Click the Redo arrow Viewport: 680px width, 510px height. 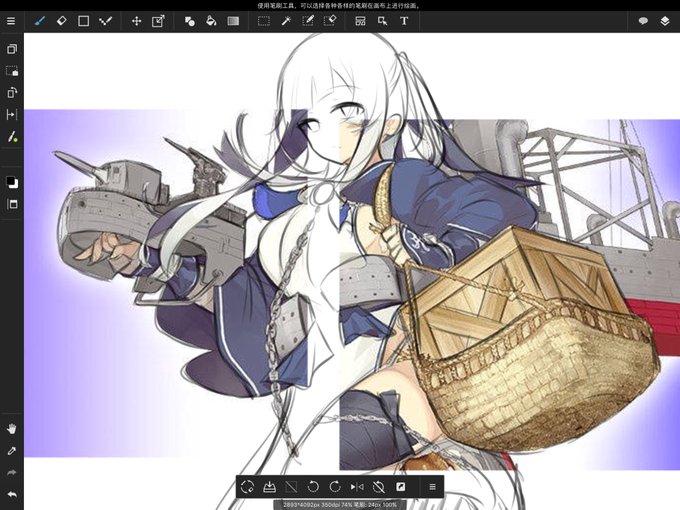[12, 473]
